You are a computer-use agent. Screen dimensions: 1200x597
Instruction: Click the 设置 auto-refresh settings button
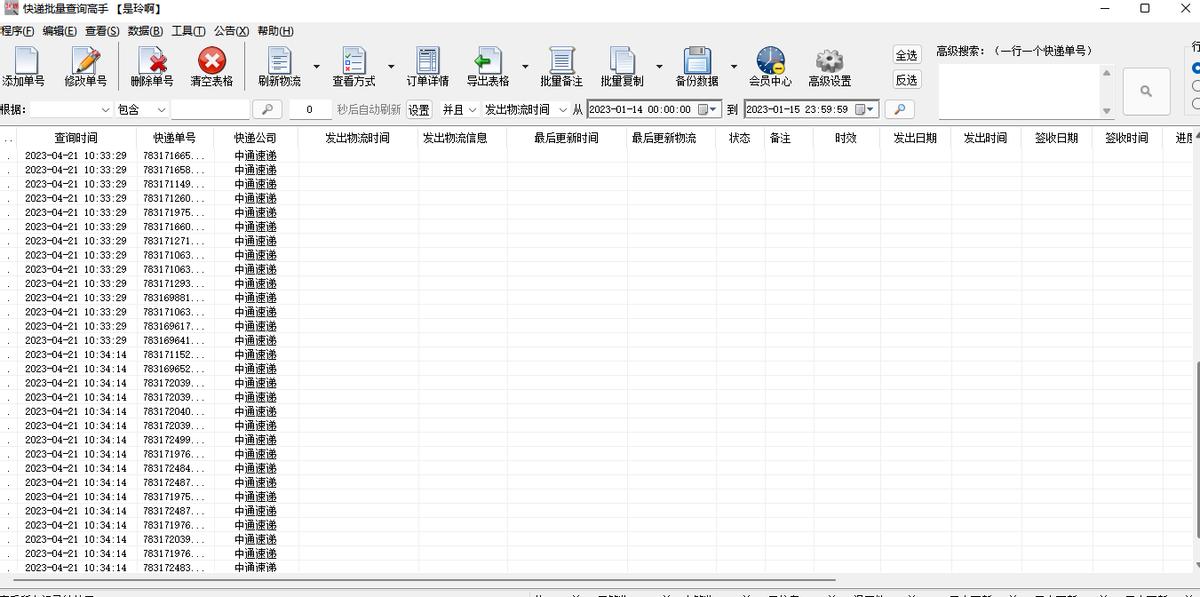(x=419, y=110)
